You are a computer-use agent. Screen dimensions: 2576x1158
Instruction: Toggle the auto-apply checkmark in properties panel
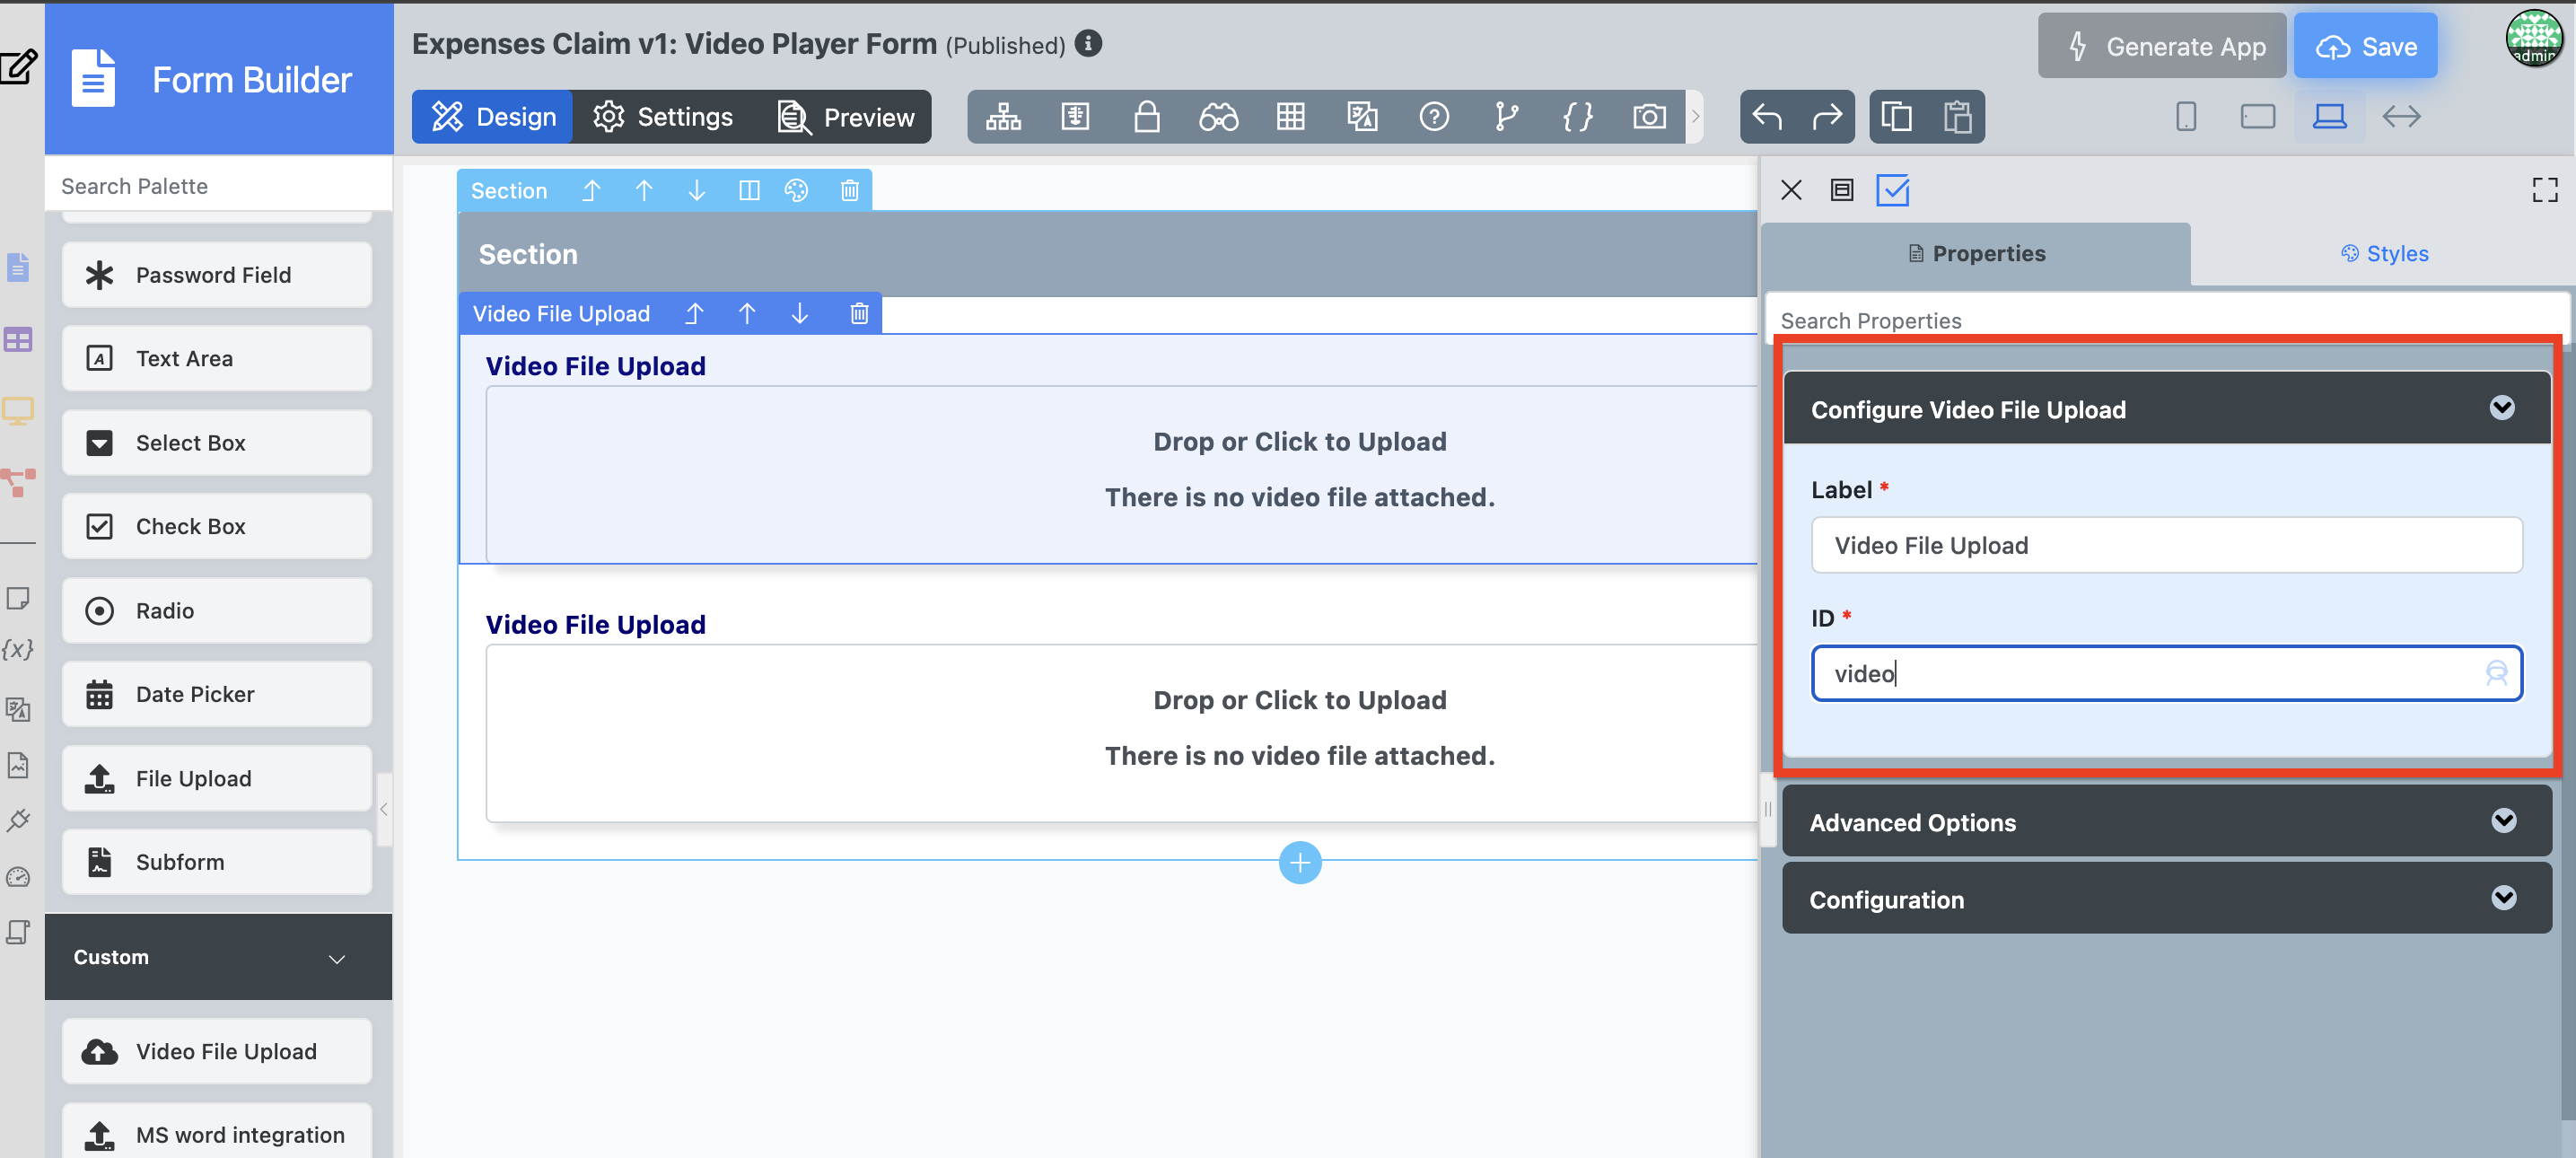tap(1892, 190)
